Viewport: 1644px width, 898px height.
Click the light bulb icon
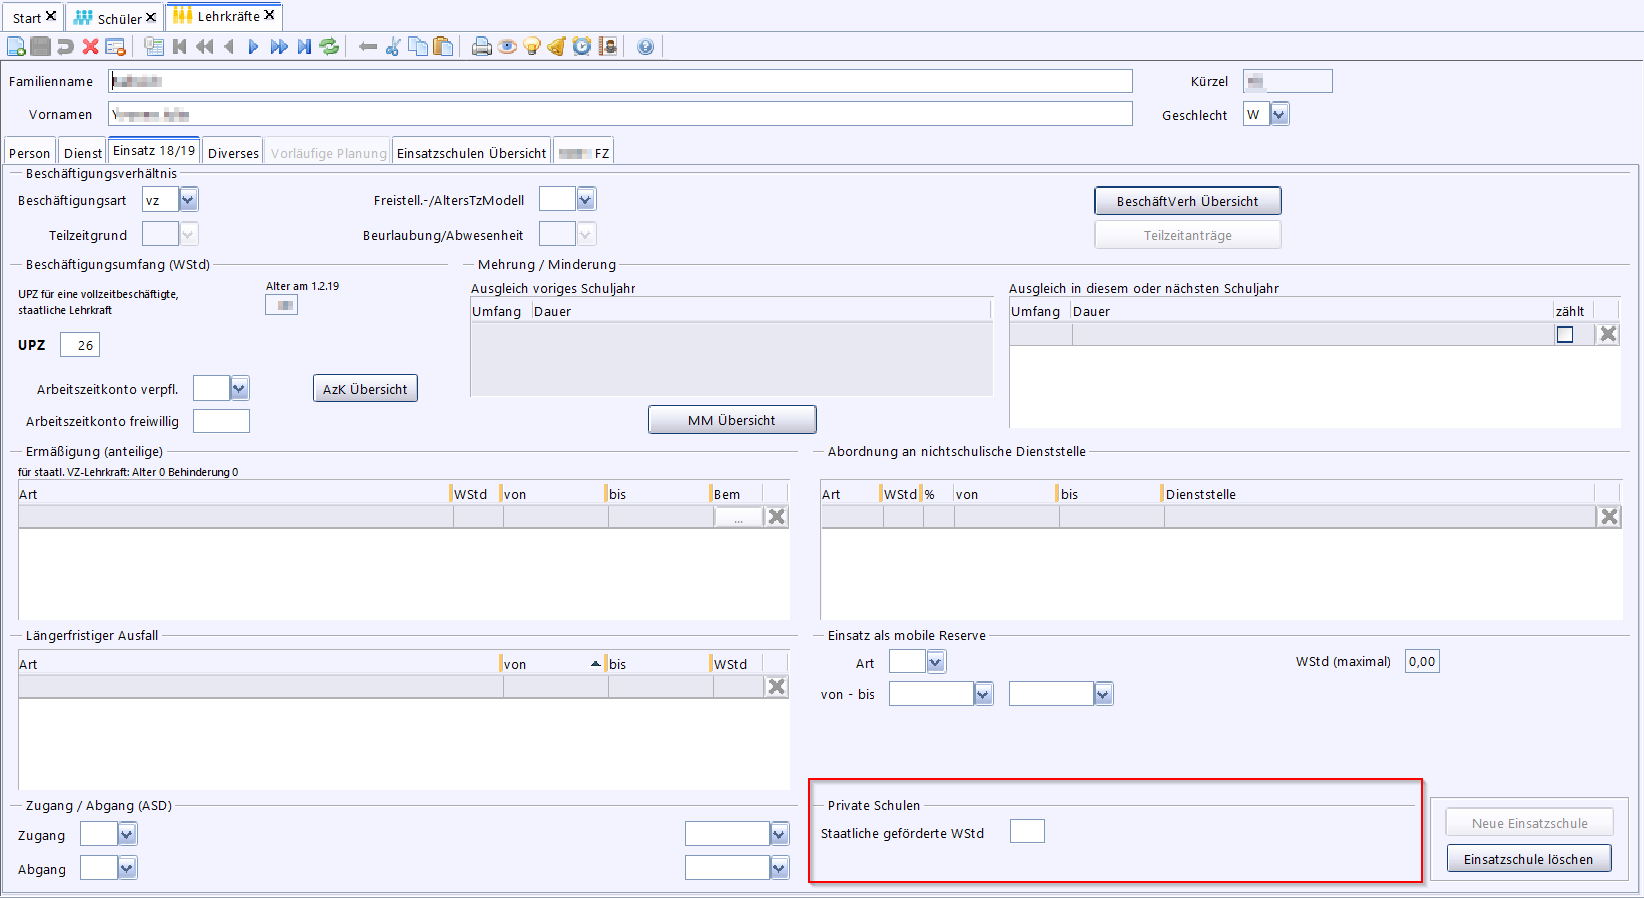[x=532, y=46]
